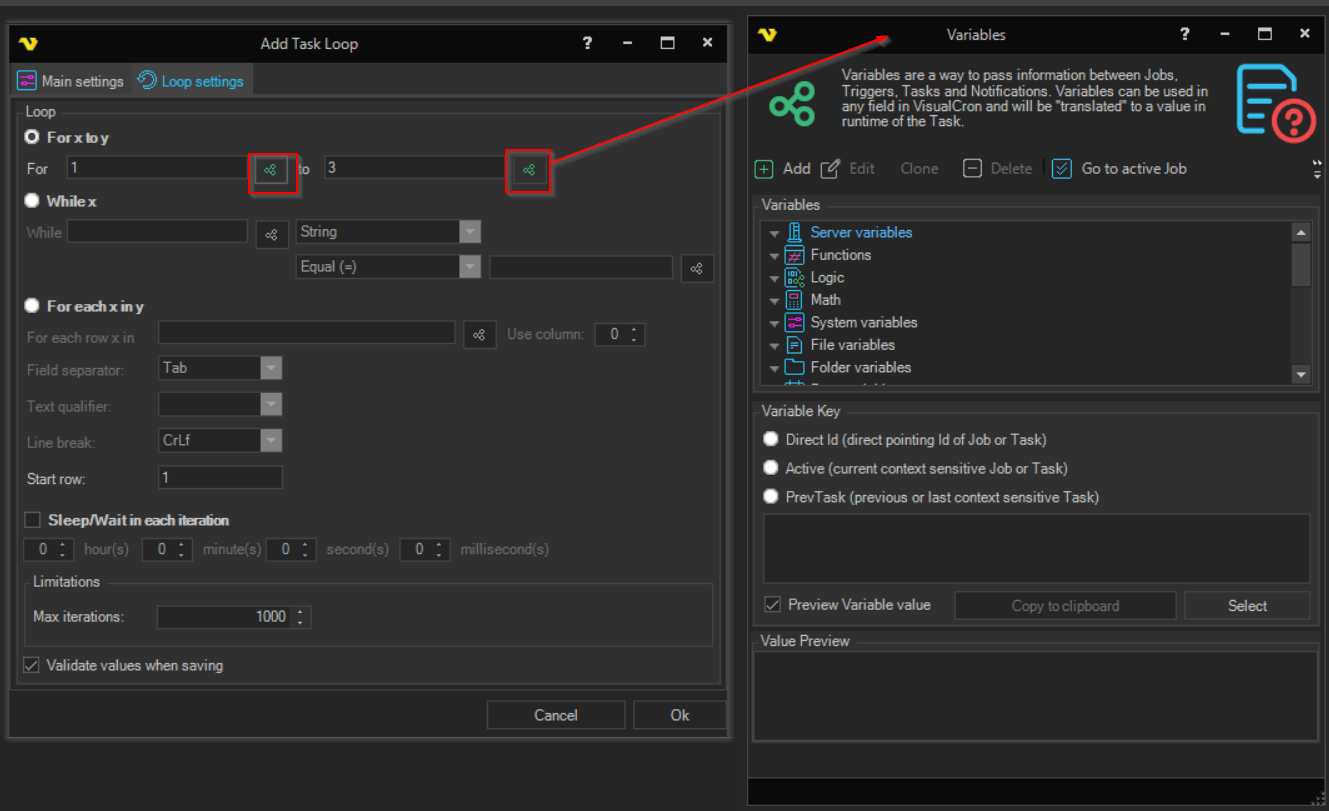
Task: Uncheck Validate values when saving
Action: point(32,665)
